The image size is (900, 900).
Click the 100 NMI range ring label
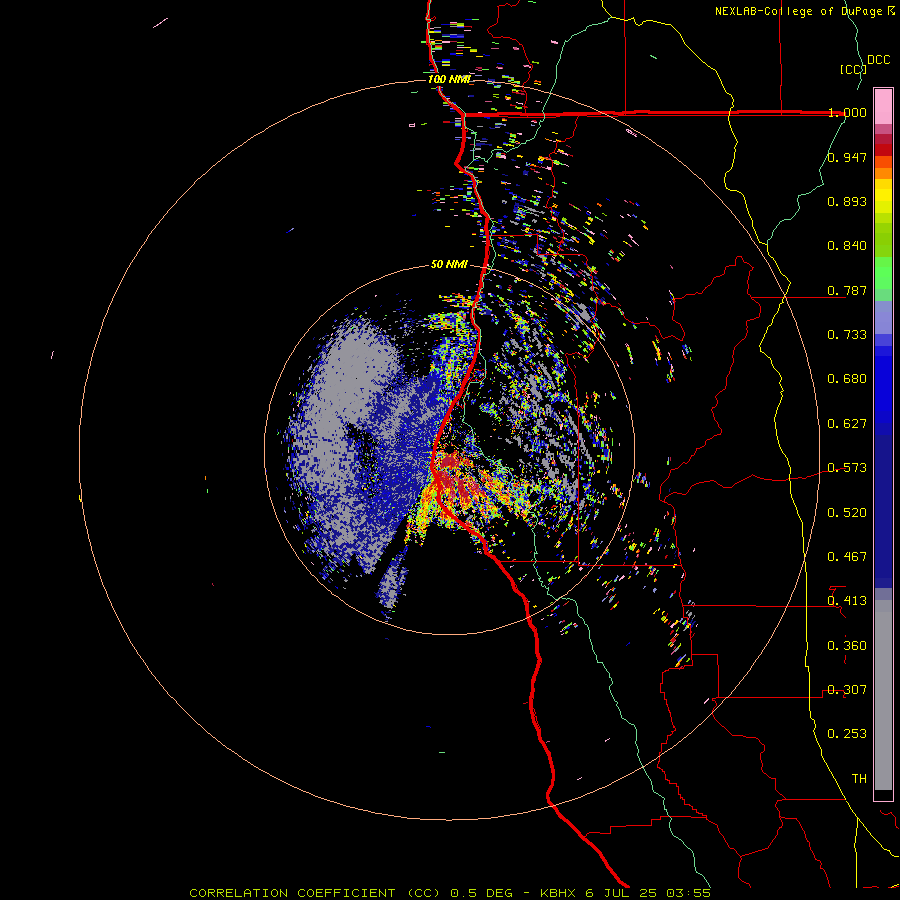[x=449, y=79]
